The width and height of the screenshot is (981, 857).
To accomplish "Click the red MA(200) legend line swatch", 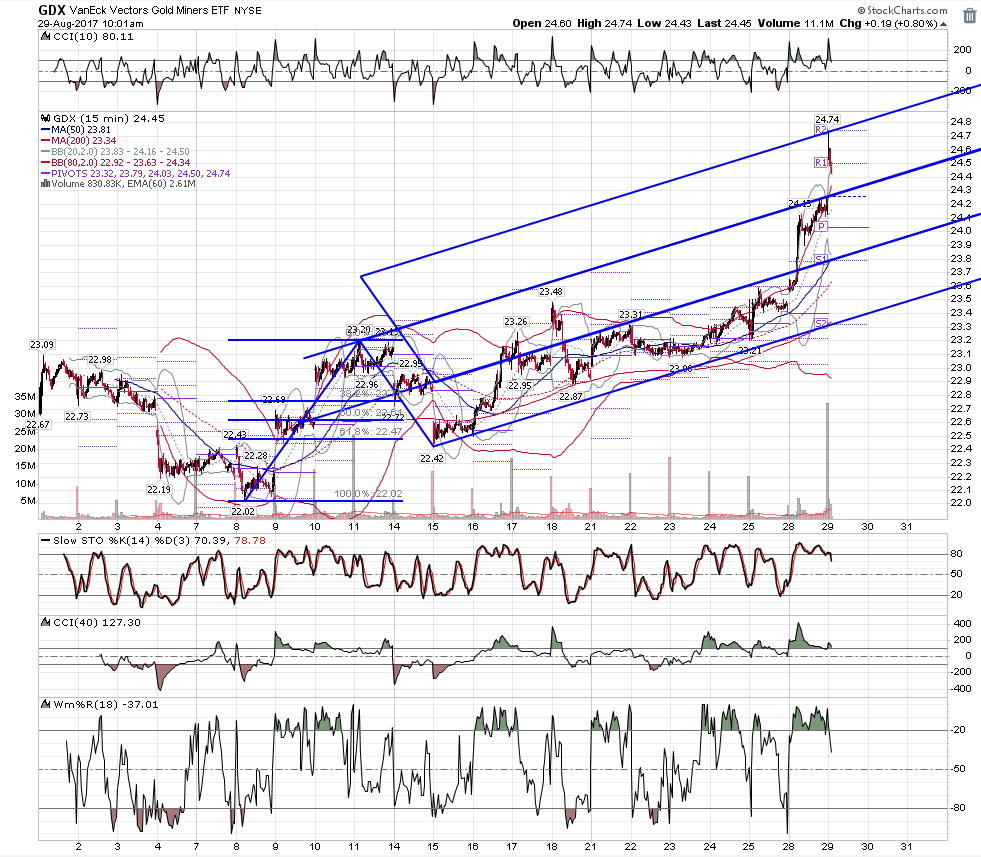I will (x=45, y=141).
